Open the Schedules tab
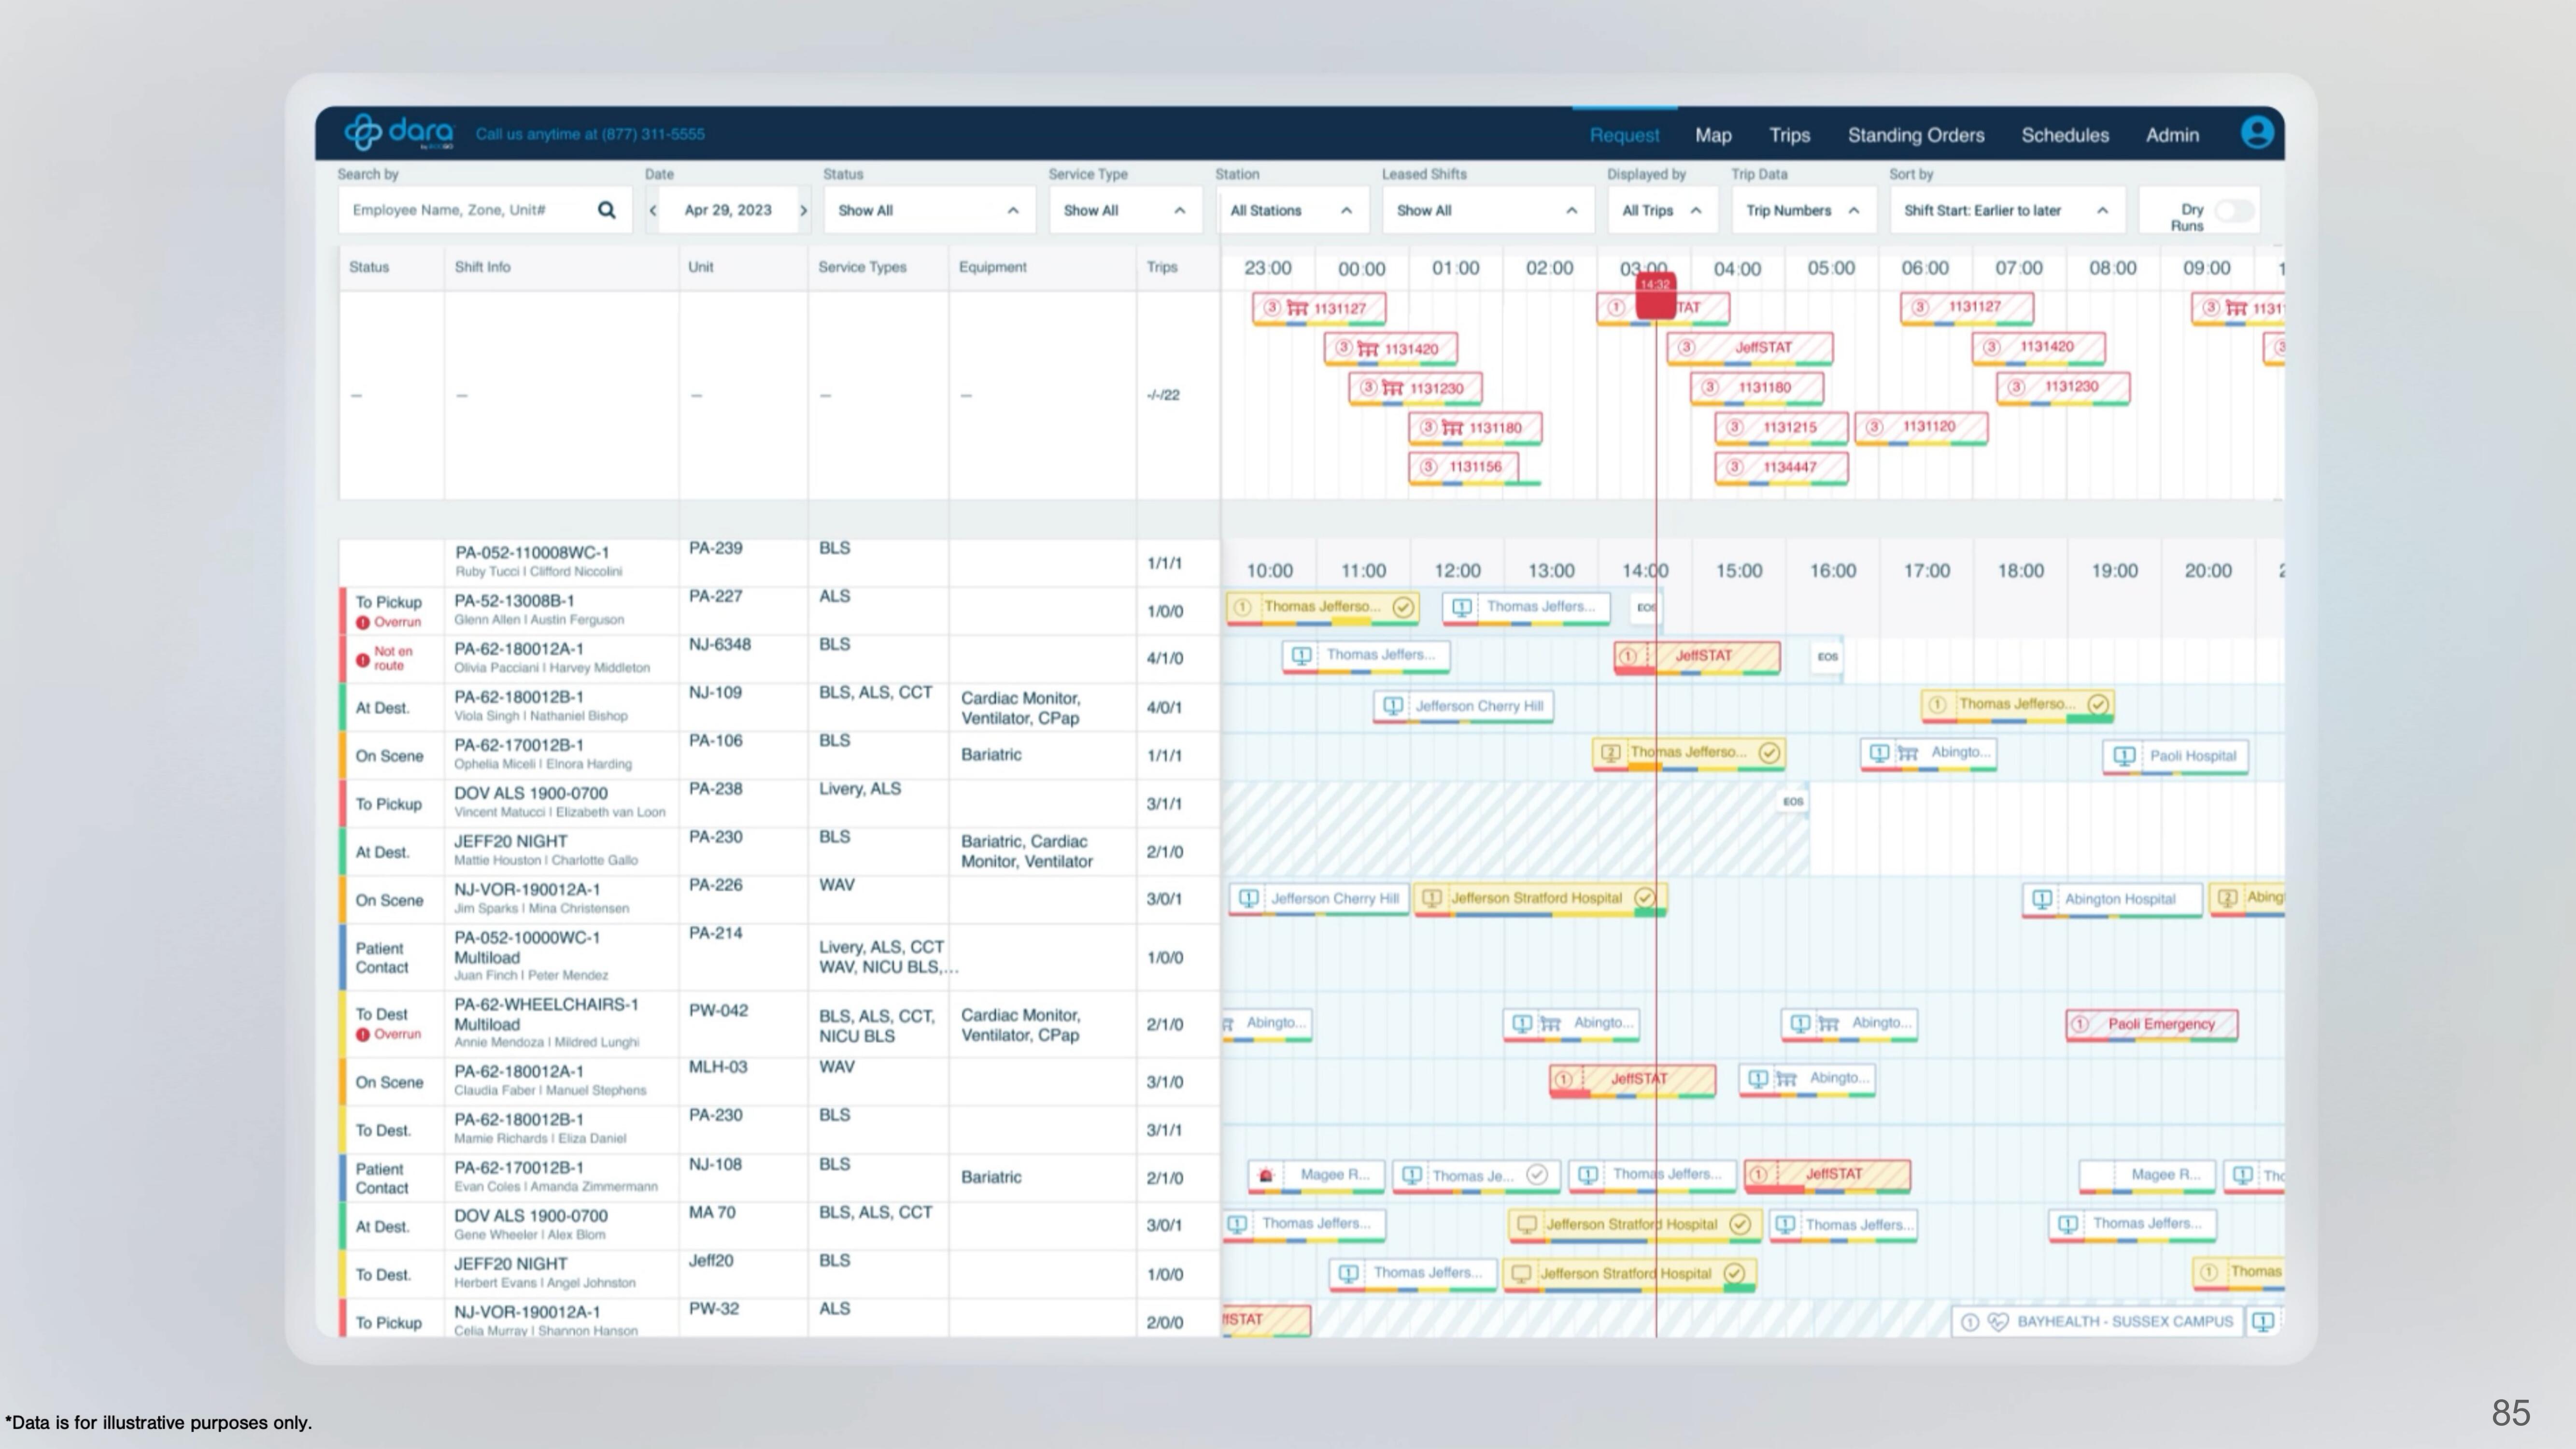 pos(2065,135)
